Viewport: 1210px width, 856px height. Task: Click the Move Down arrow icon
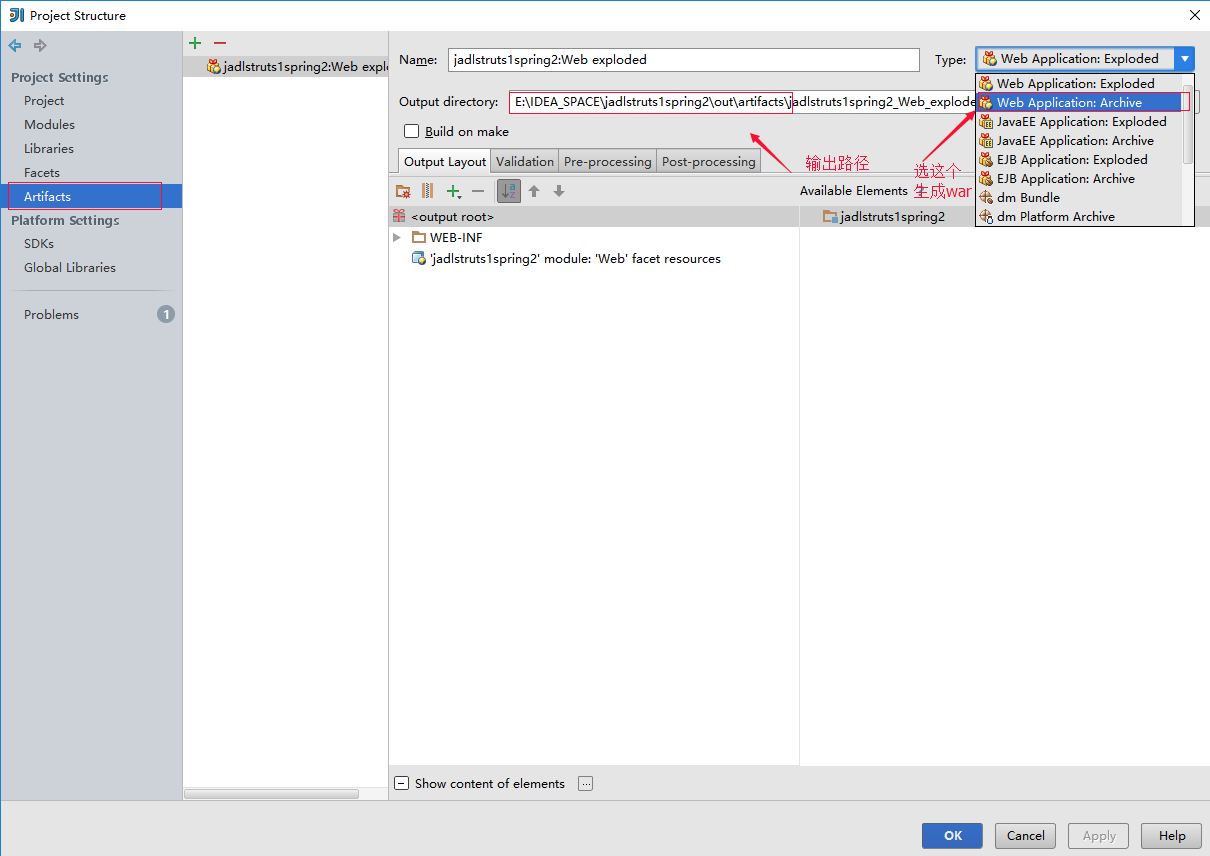(559, 191)
